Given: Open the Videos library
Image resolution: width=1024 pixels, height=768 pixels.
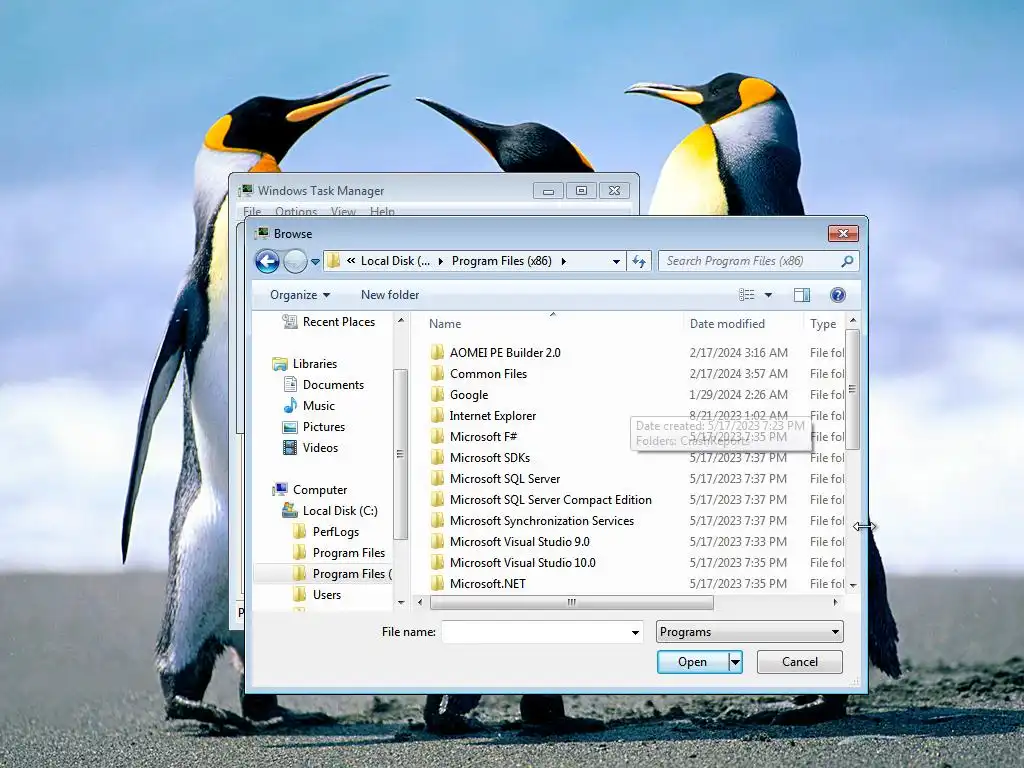Looking at the screenshot, I should 311,448.
